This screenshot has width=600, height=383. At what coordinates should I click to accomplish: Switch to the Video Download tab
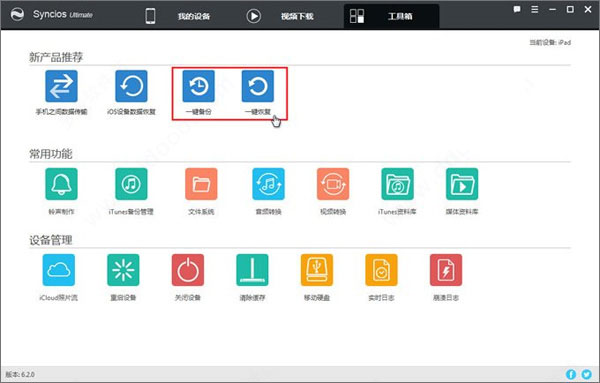point(280,16)
